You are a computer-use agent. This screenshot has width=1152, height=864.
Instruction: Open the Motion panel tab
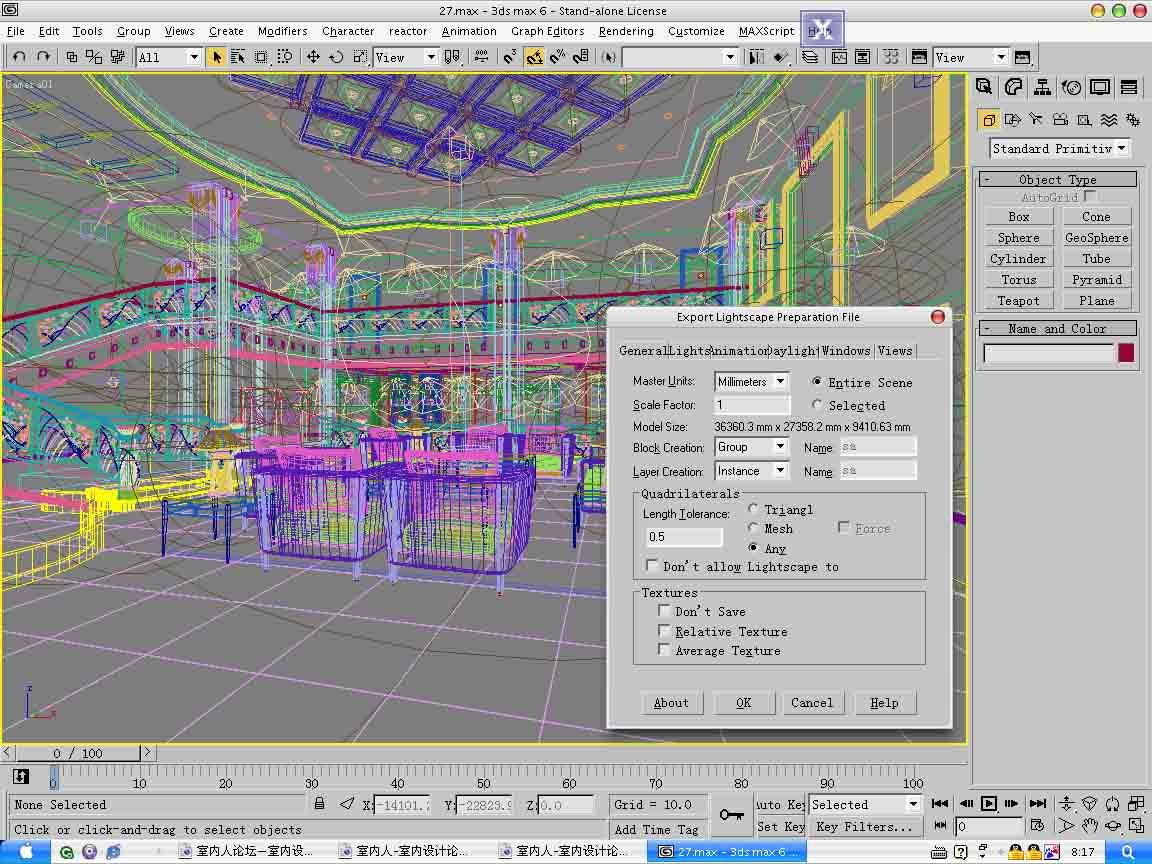coord(1071,87)
